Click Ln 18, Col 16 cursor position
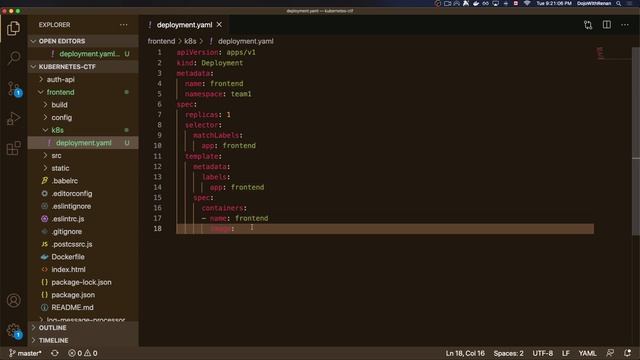 click(x=465, y=353)
